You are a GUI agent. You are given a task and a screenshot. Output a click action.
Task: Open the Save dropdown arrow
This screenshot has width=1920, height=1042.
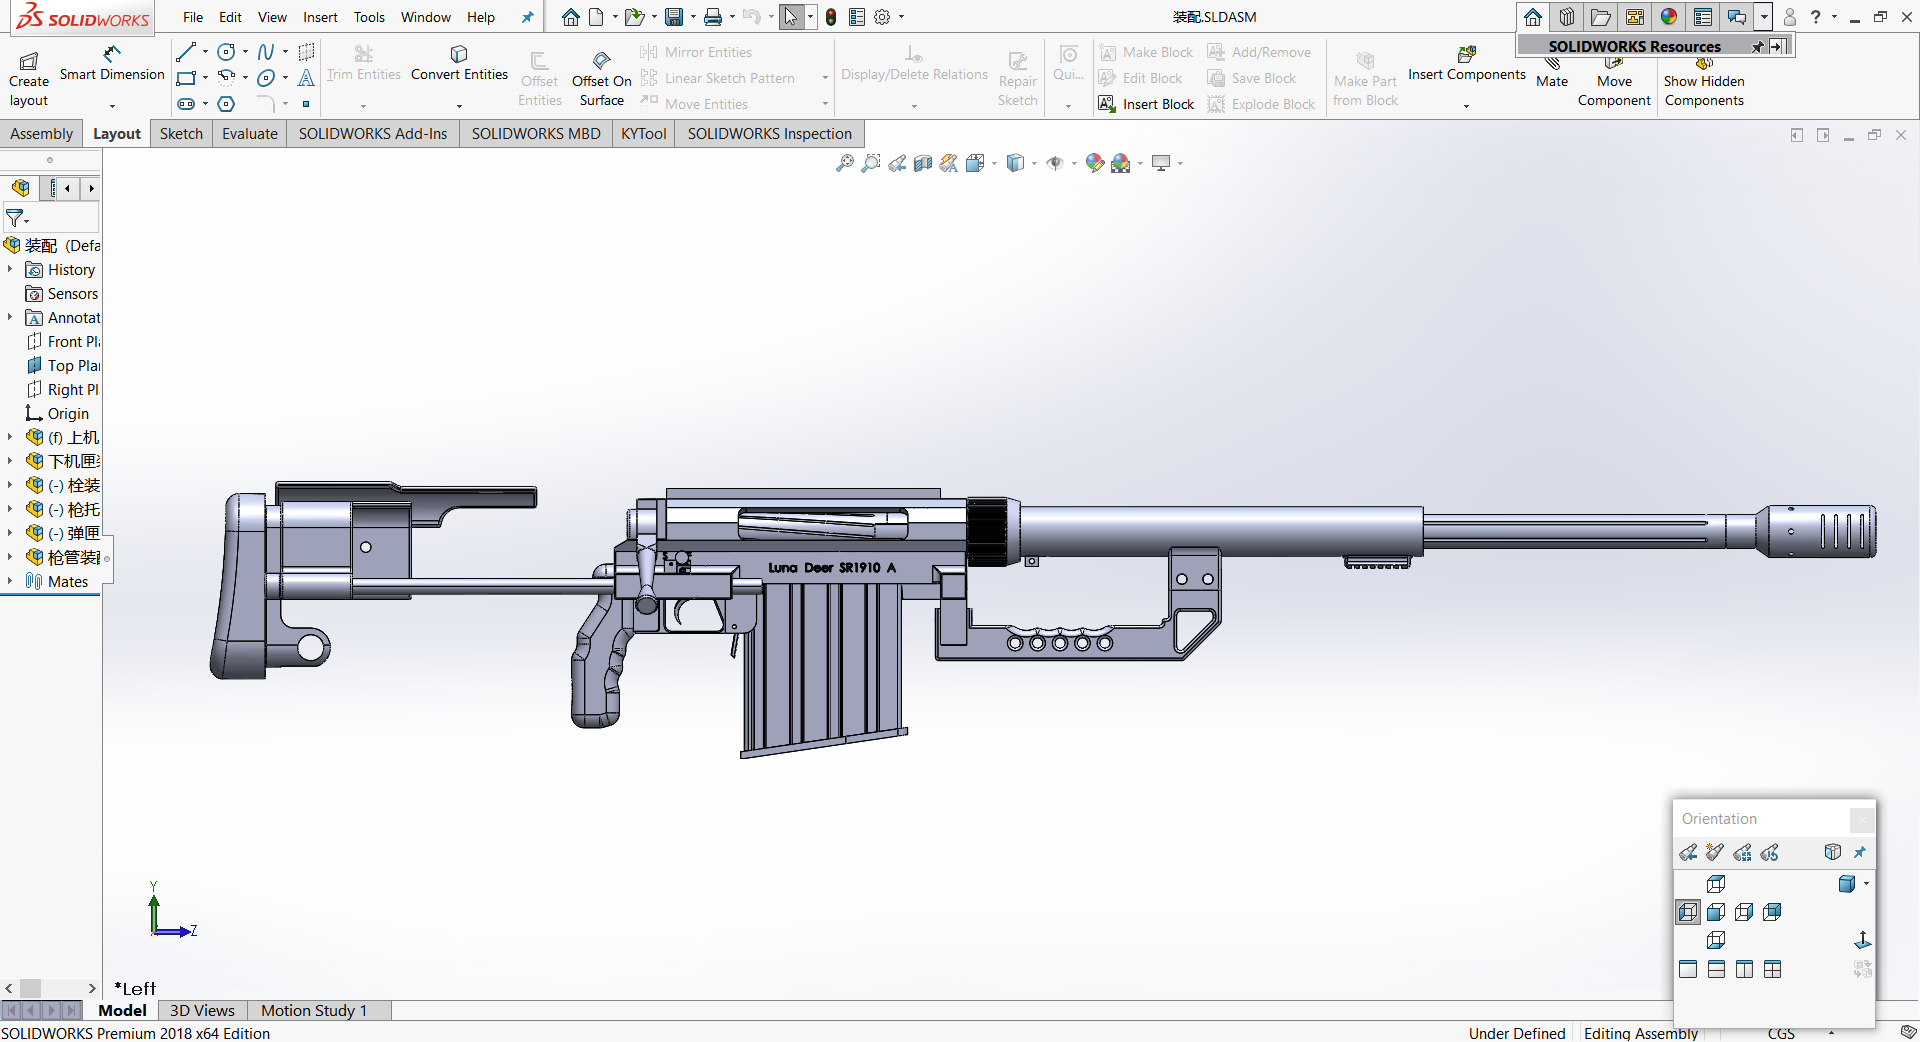click(x=693, y=17)
